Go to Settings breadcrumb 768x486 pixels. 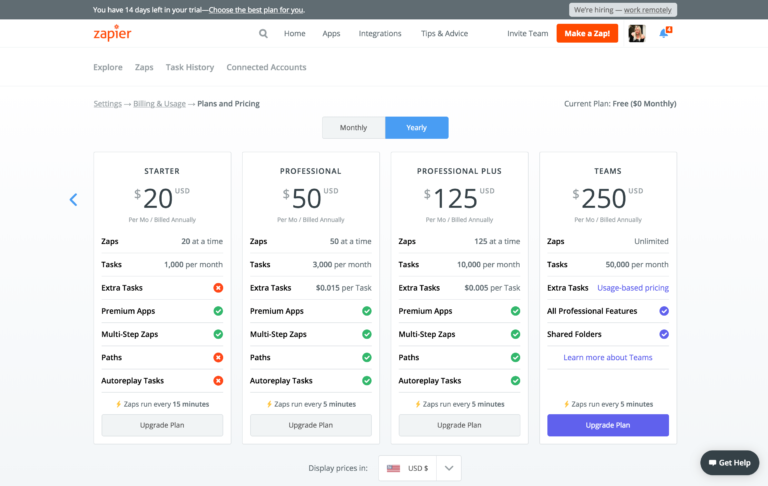point(107,103)
